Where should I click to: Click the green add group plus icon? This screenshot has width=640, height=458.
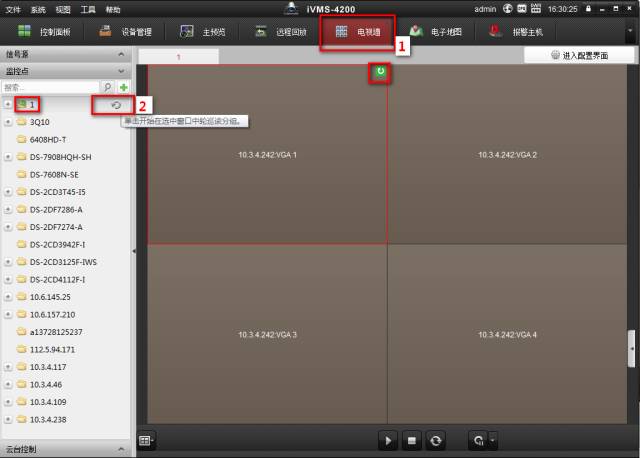[x=124, y=88]
